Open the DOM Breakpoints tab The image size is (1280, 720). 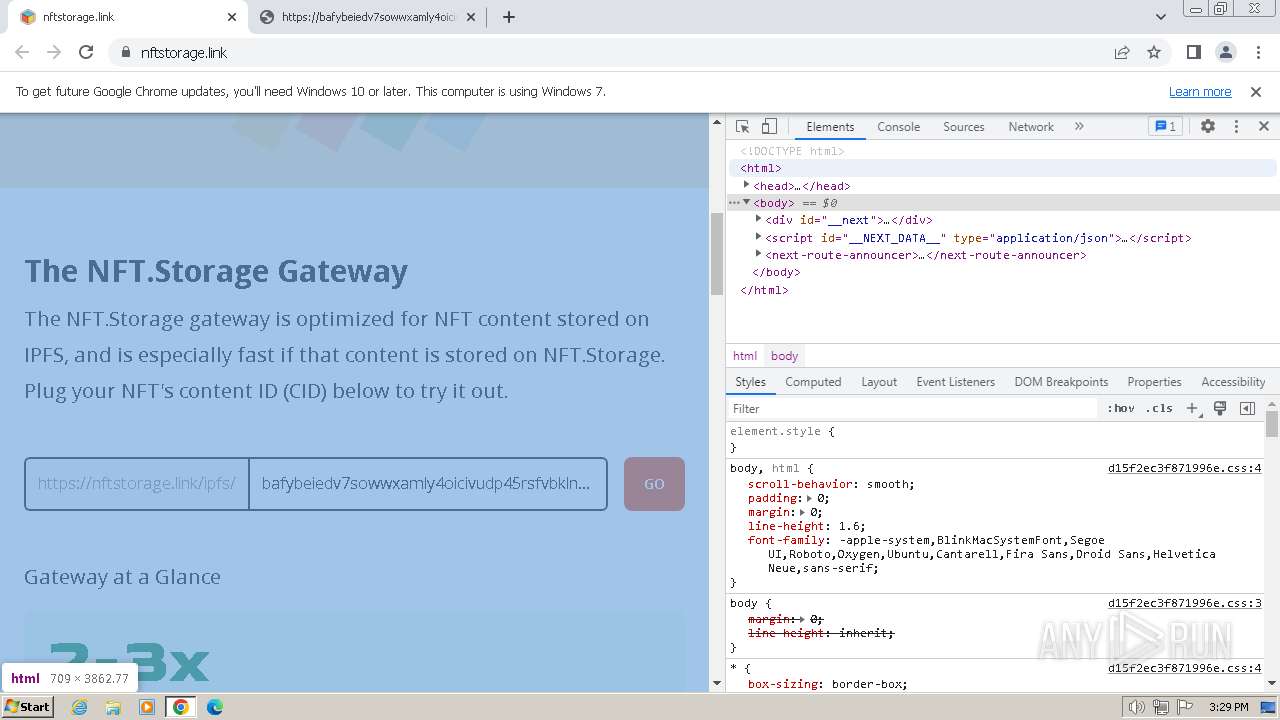[1061, 382]
